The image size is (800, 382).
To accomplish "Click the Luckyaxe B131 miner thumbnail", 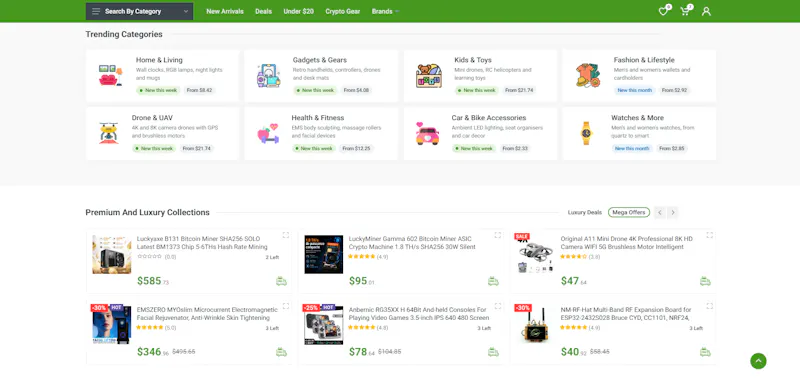I will (112, 254).
